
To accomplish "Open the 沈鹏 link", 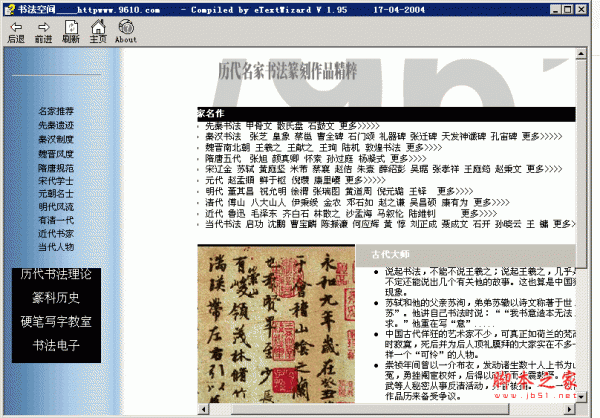I will point(277,224).
